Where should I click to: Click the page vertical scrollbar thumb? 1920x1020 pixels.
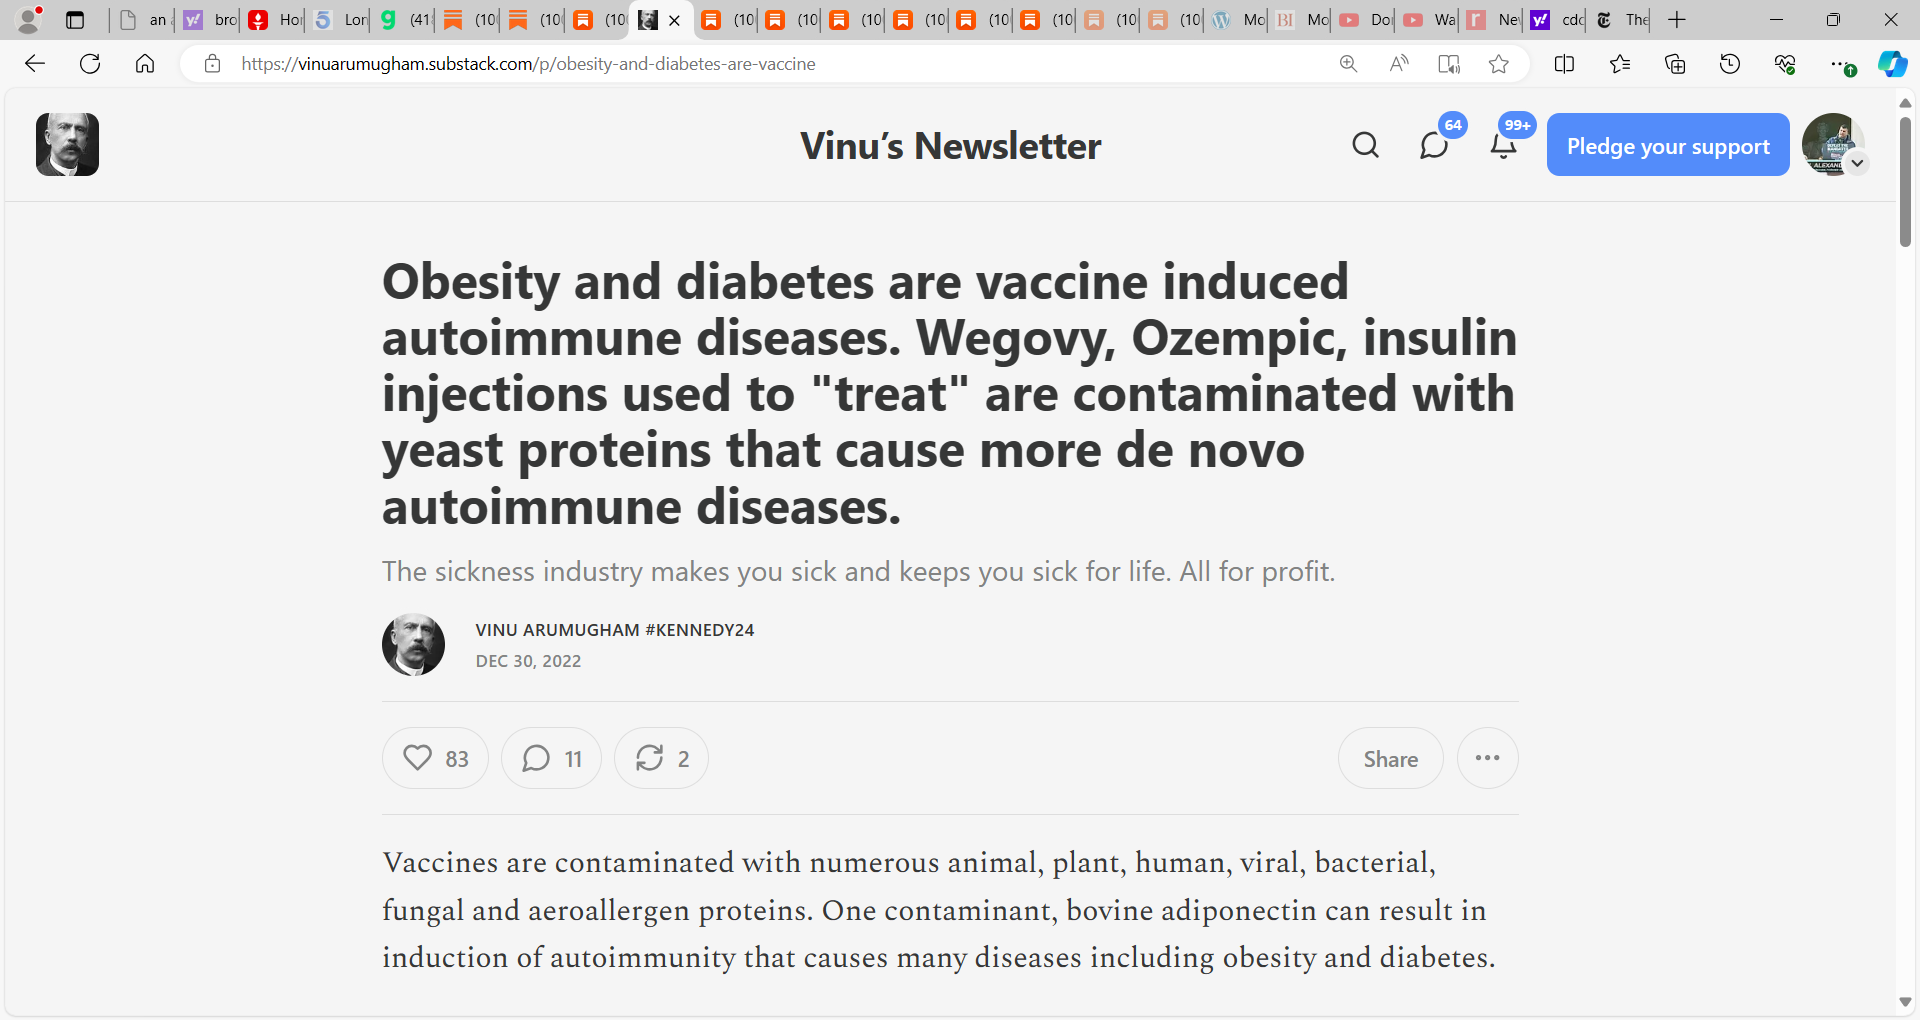(x=1905, y=180)
